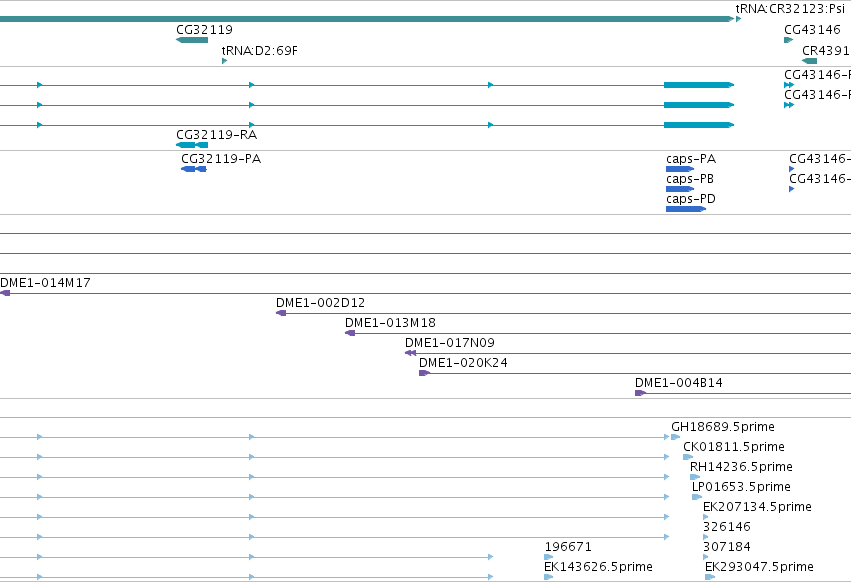
Task: Click the tRNA:D2:69F gene arrow
Action: (x=224, y=61)
